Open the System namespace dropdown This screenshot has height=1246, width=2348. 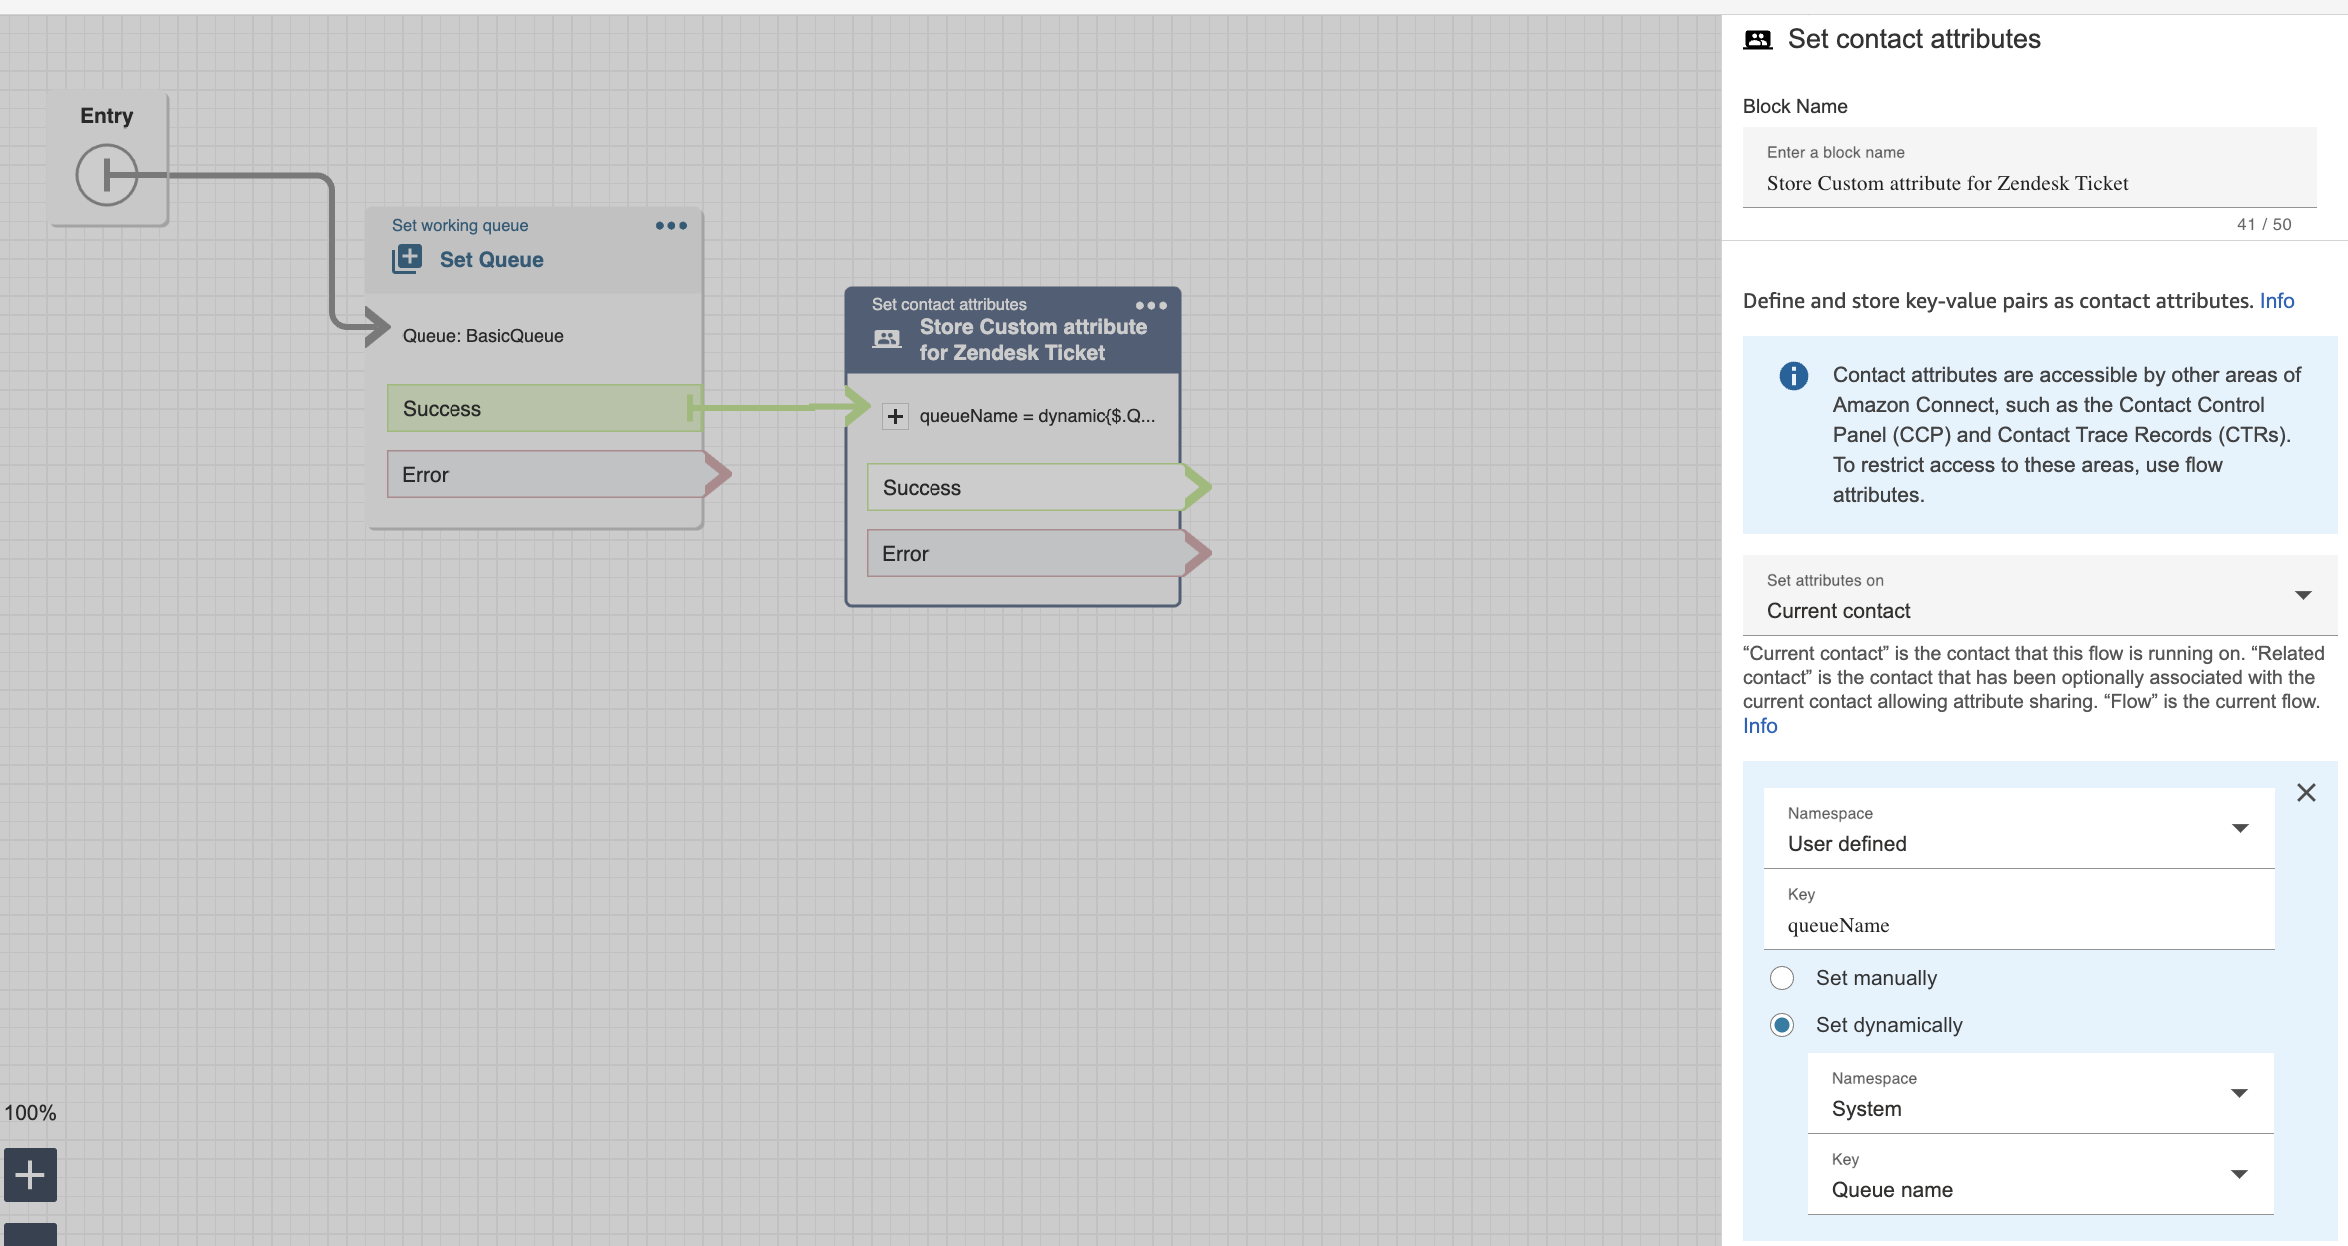[2040, 1094]
